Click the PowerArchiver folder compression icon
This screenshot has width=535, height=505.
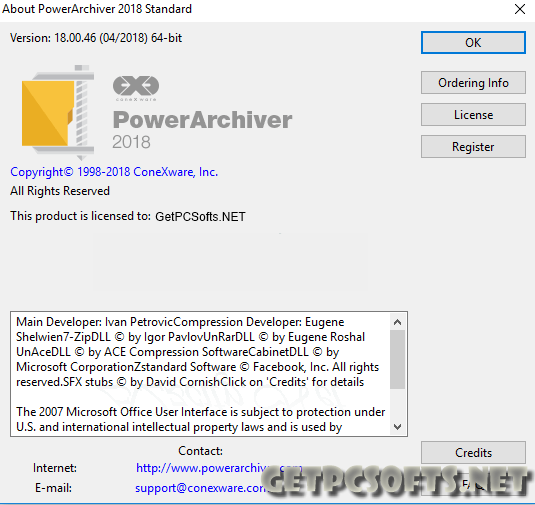click(57, 113)
